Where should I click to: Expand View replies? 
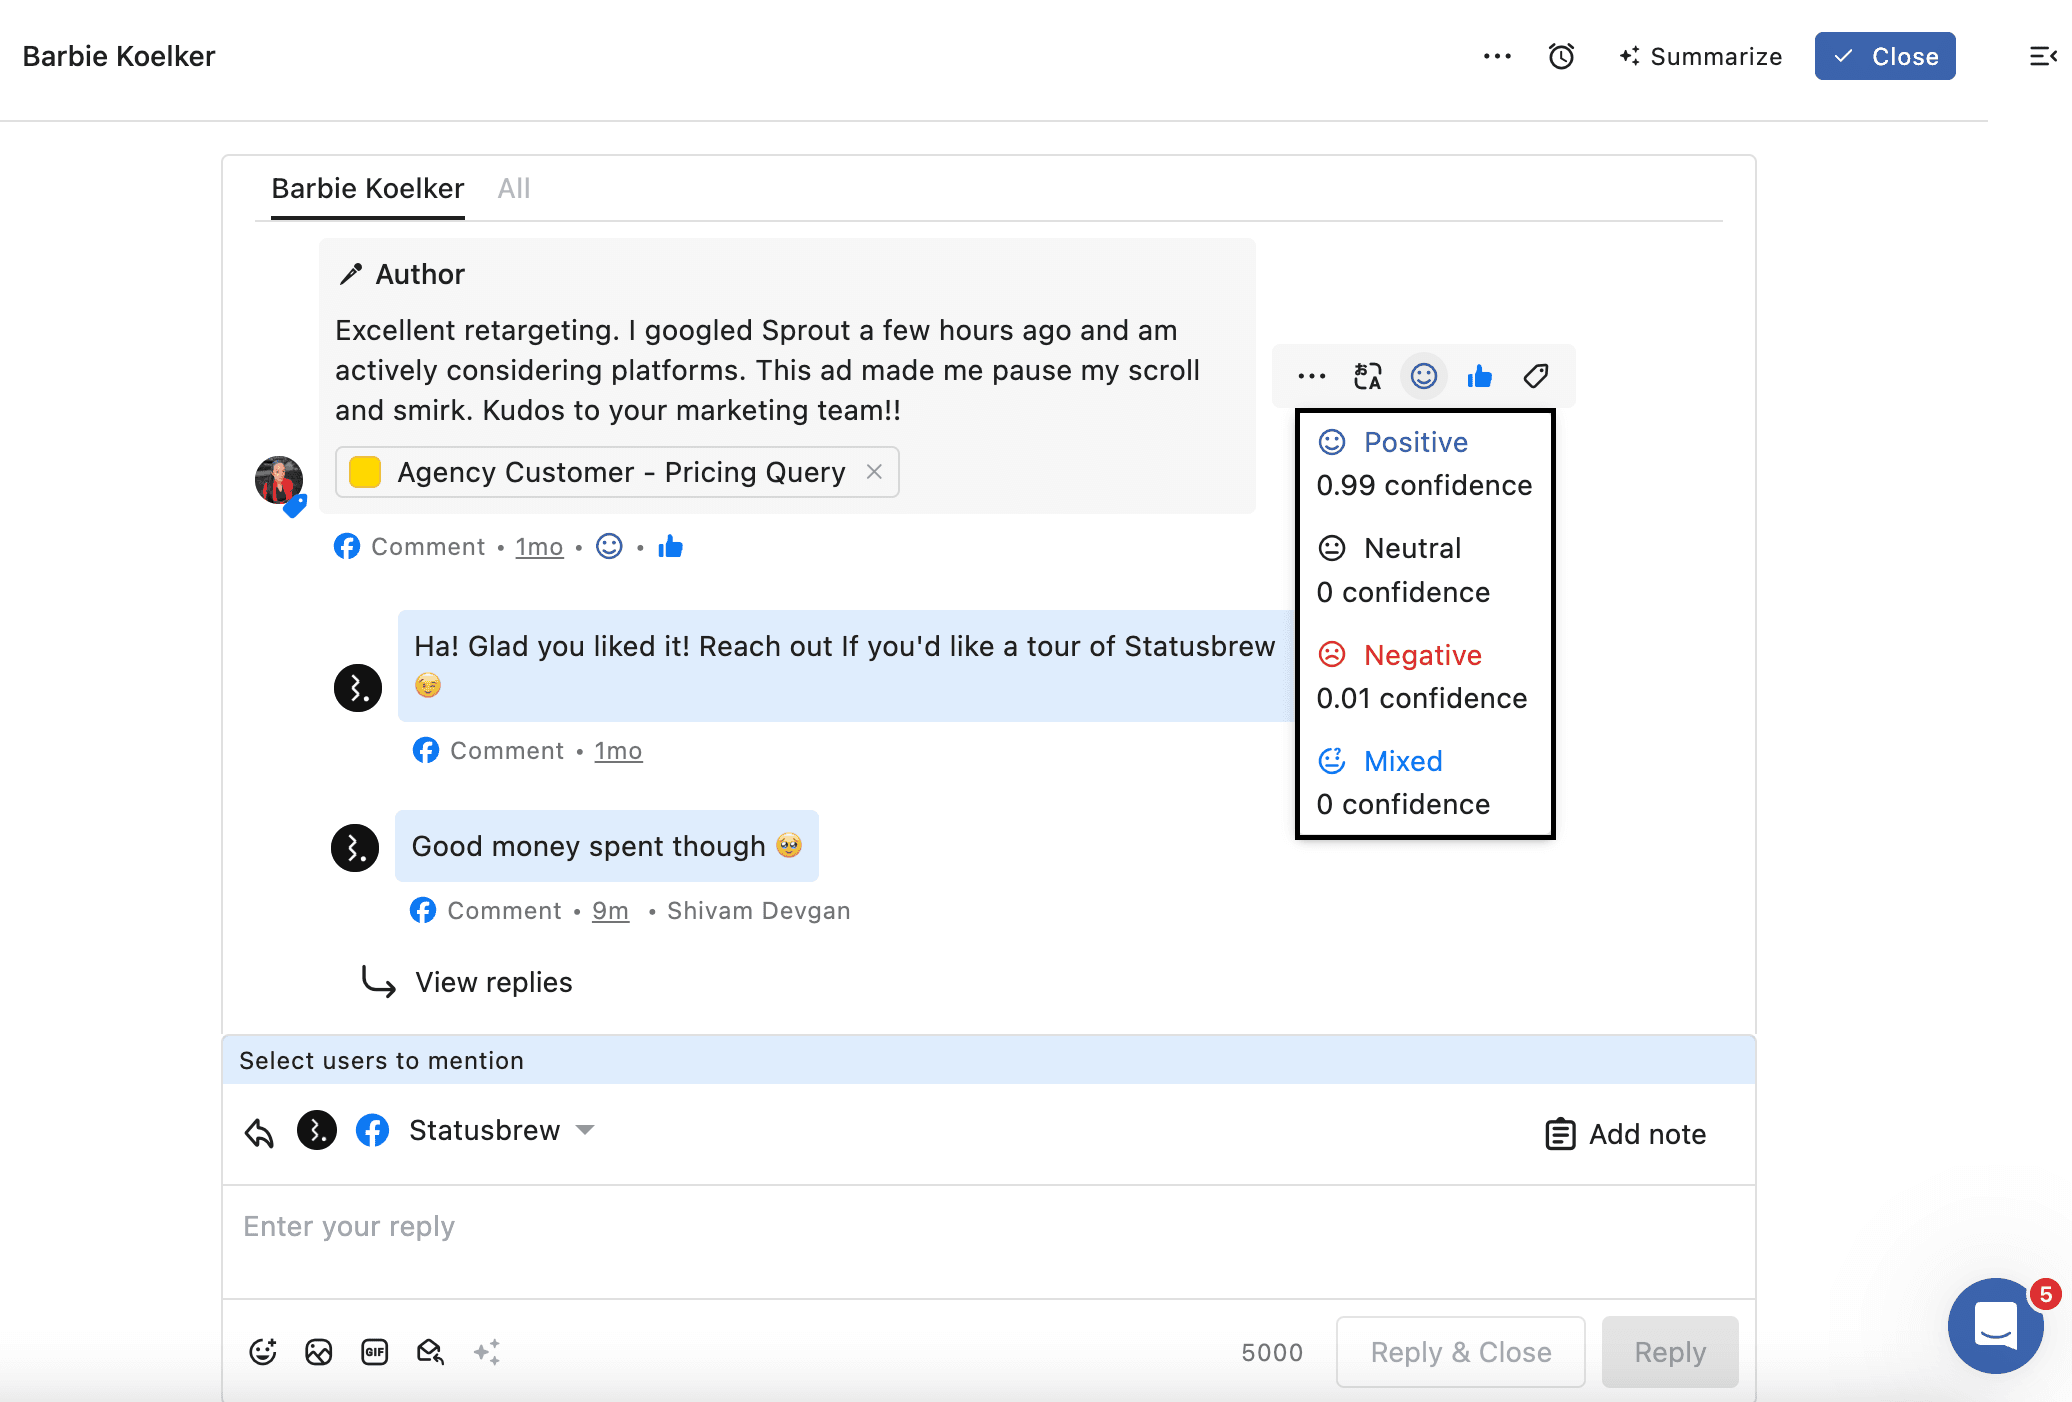(x=493, y=982)
